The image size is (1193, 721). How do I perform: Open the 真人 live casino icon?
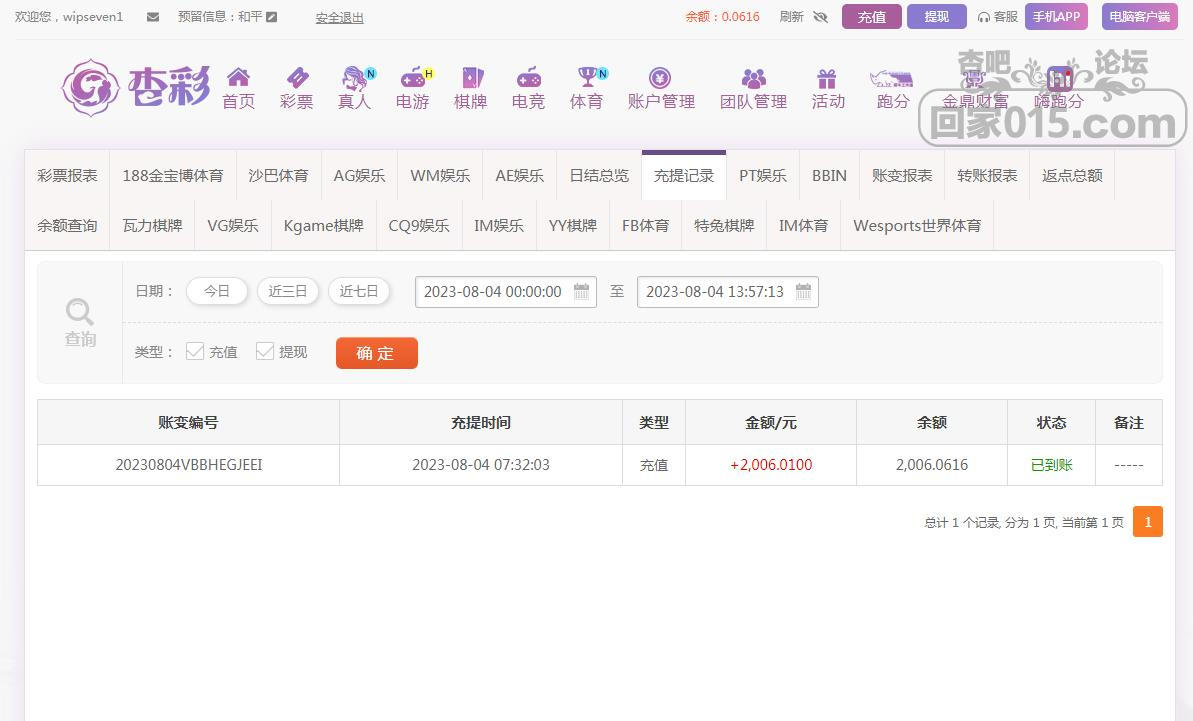coord(355,78)
